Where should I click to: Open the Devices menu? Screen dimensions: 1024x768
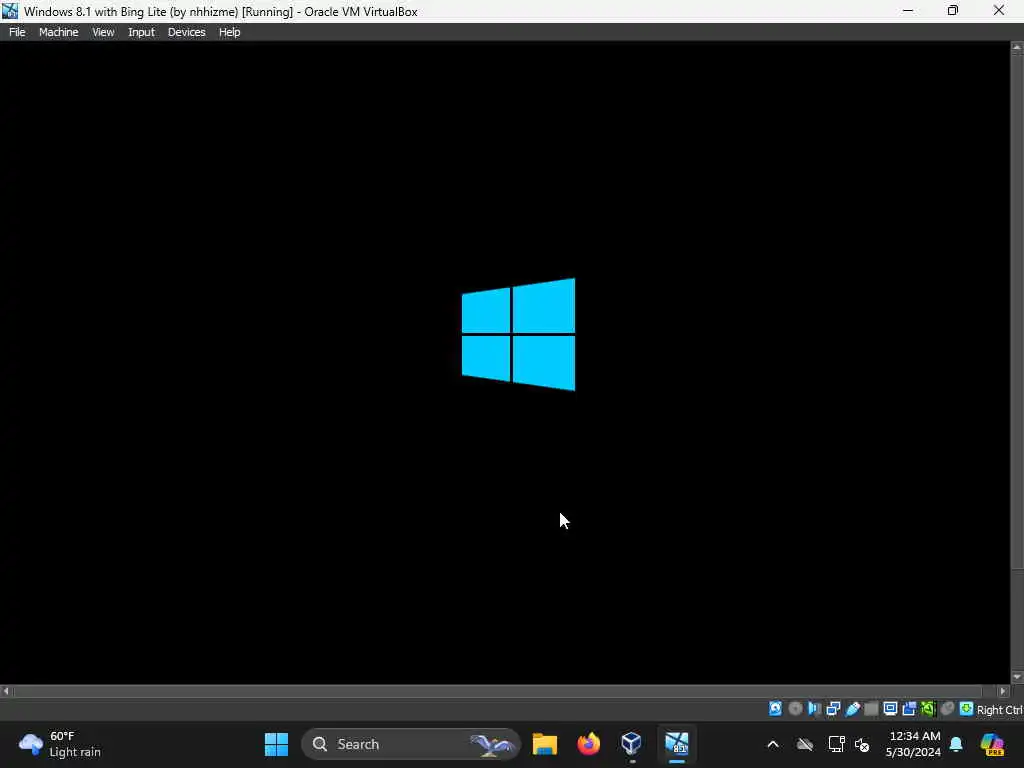pyautogui.click(x=186, y=32)
